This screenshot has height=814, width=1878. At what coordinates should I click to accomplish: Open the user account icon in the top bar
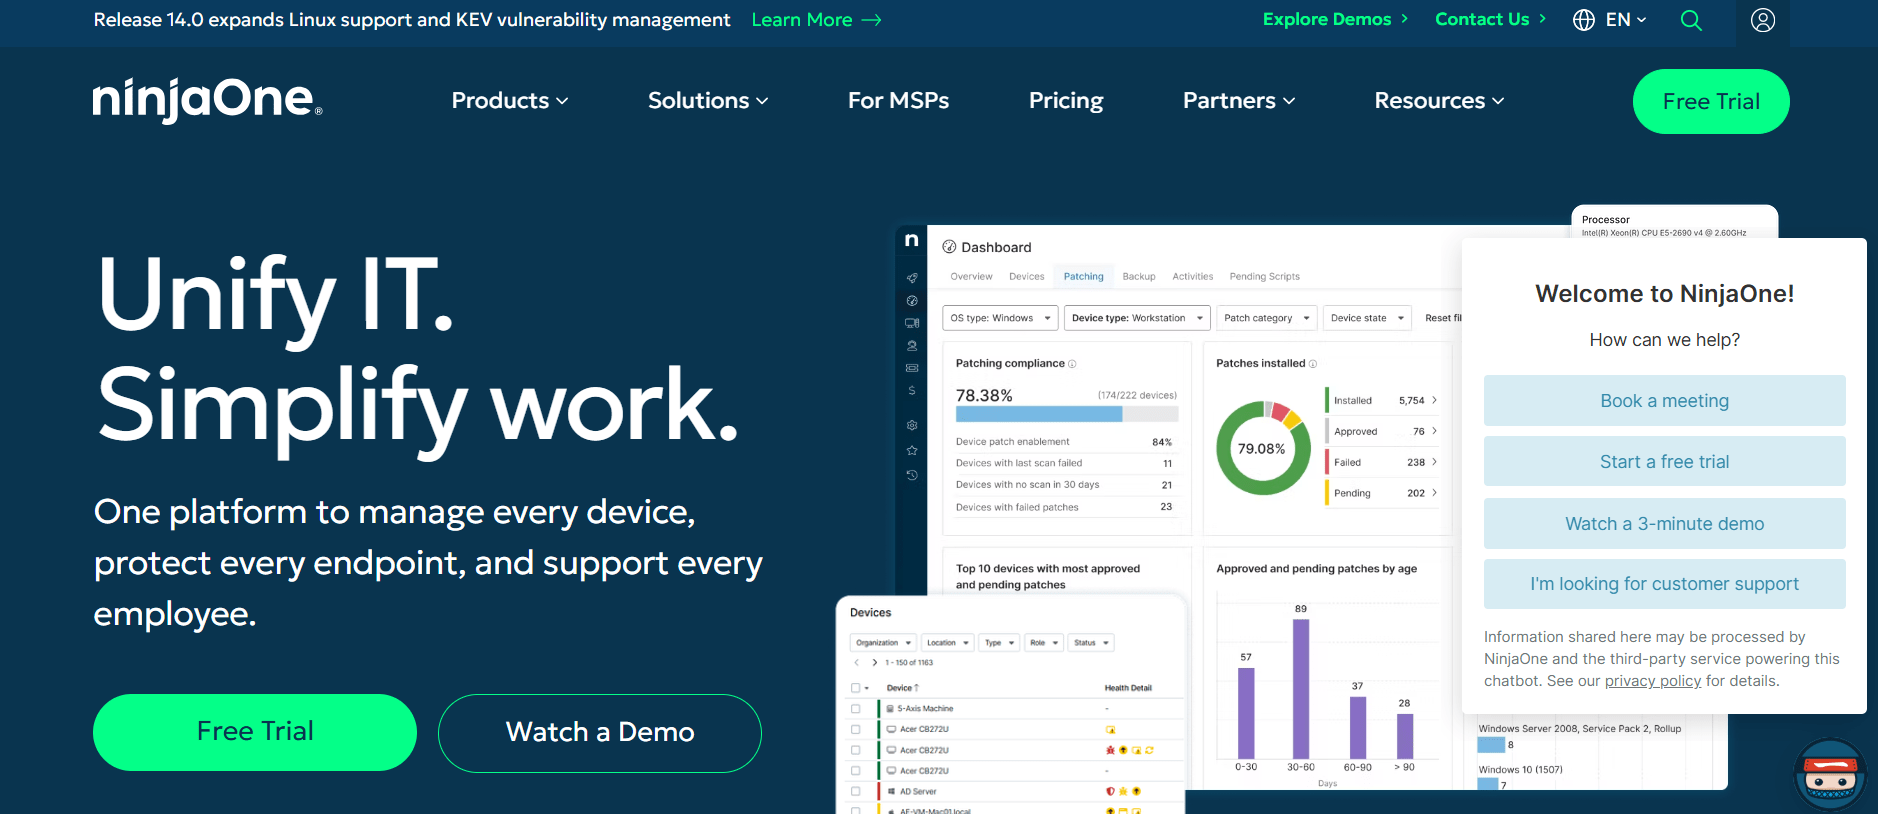tap(1763, 20)
